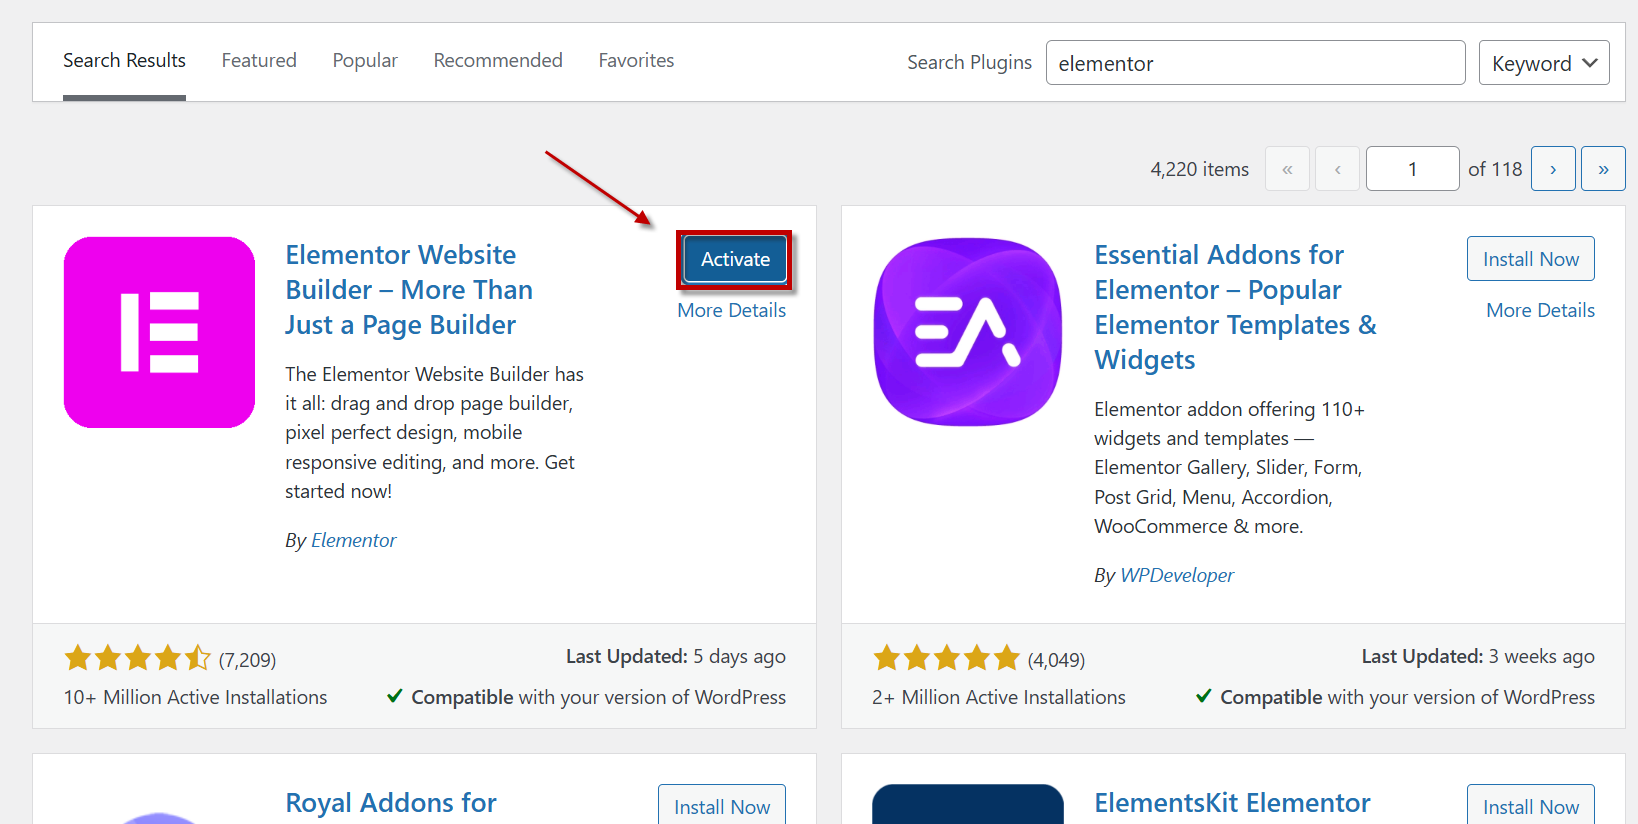Open the WPDeveloper author link

click(1176, 576)
